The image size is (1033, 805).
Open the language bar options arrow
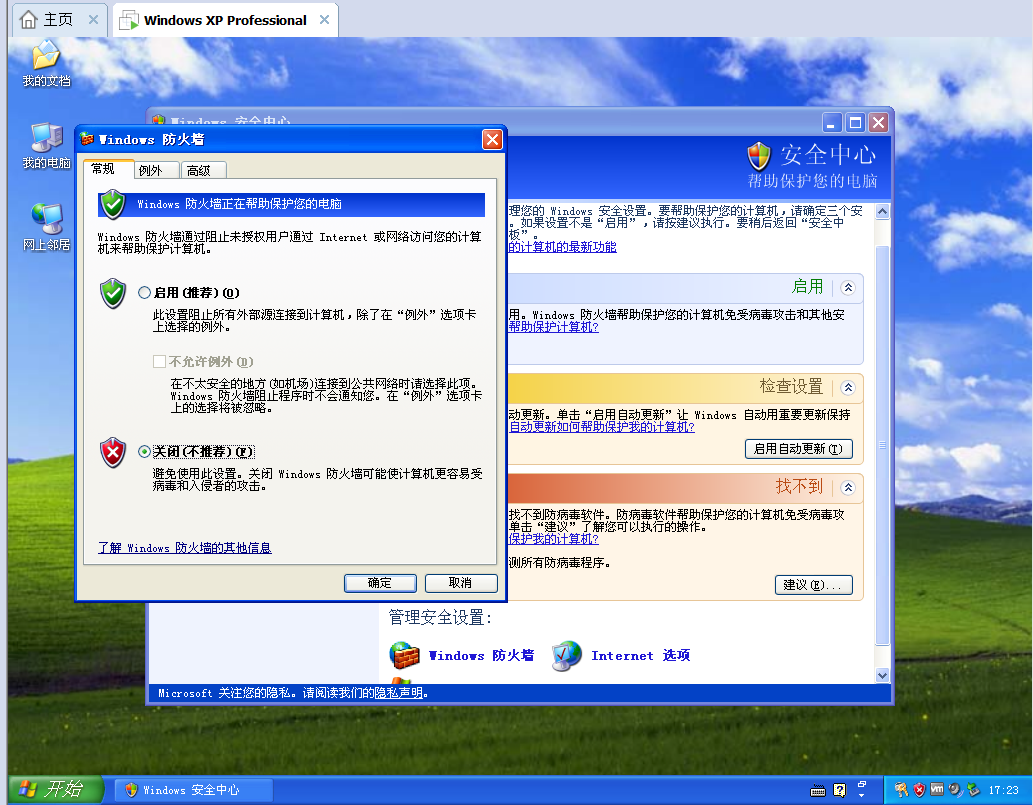[862, 796]
